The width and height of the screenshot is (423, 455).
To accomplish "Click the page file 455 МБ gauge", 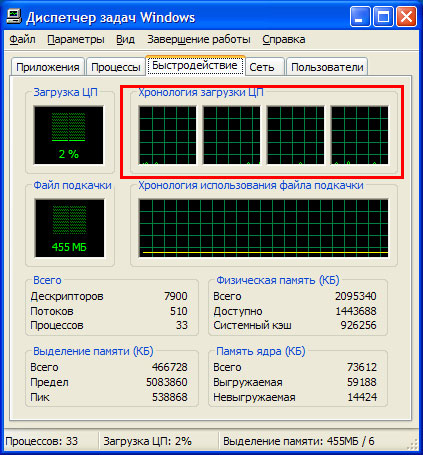I will pos(69,228).
